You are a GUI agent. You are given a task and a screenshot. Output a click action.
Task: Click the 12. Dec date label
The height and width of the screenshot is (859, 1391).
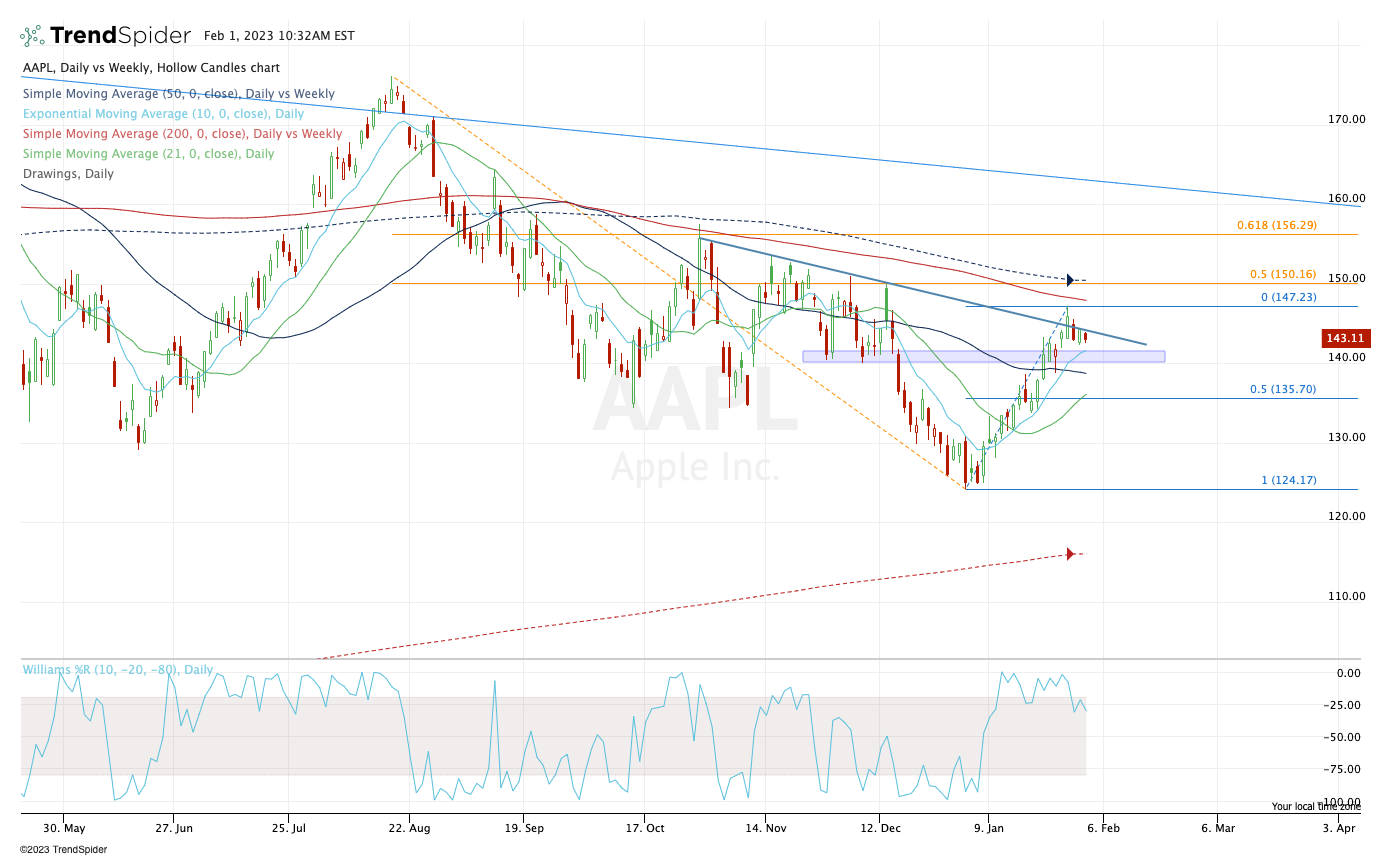coord(879,828)
